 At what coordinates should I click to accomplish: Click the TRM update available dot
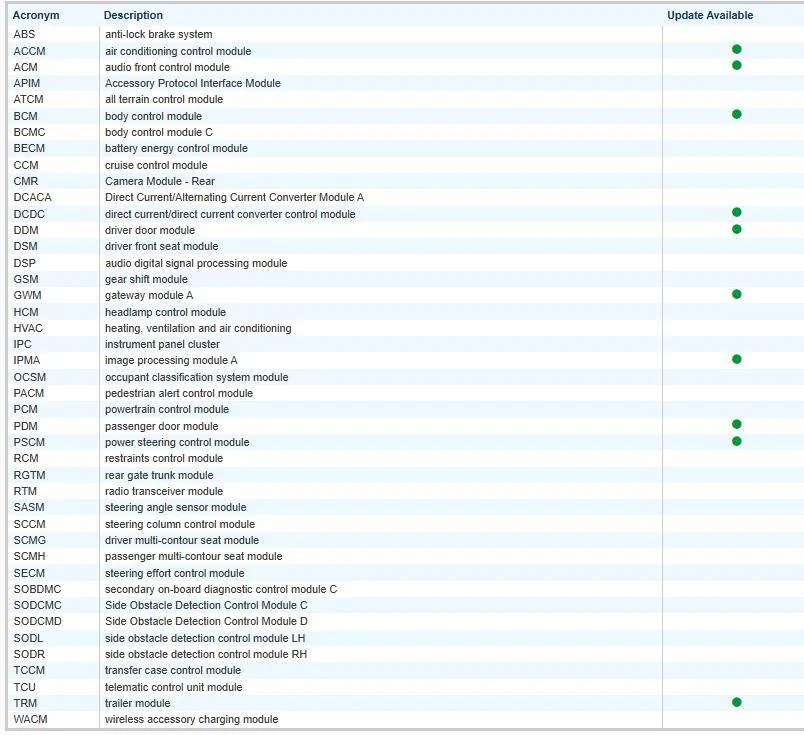pyautogui.click(x=736, y=702)
